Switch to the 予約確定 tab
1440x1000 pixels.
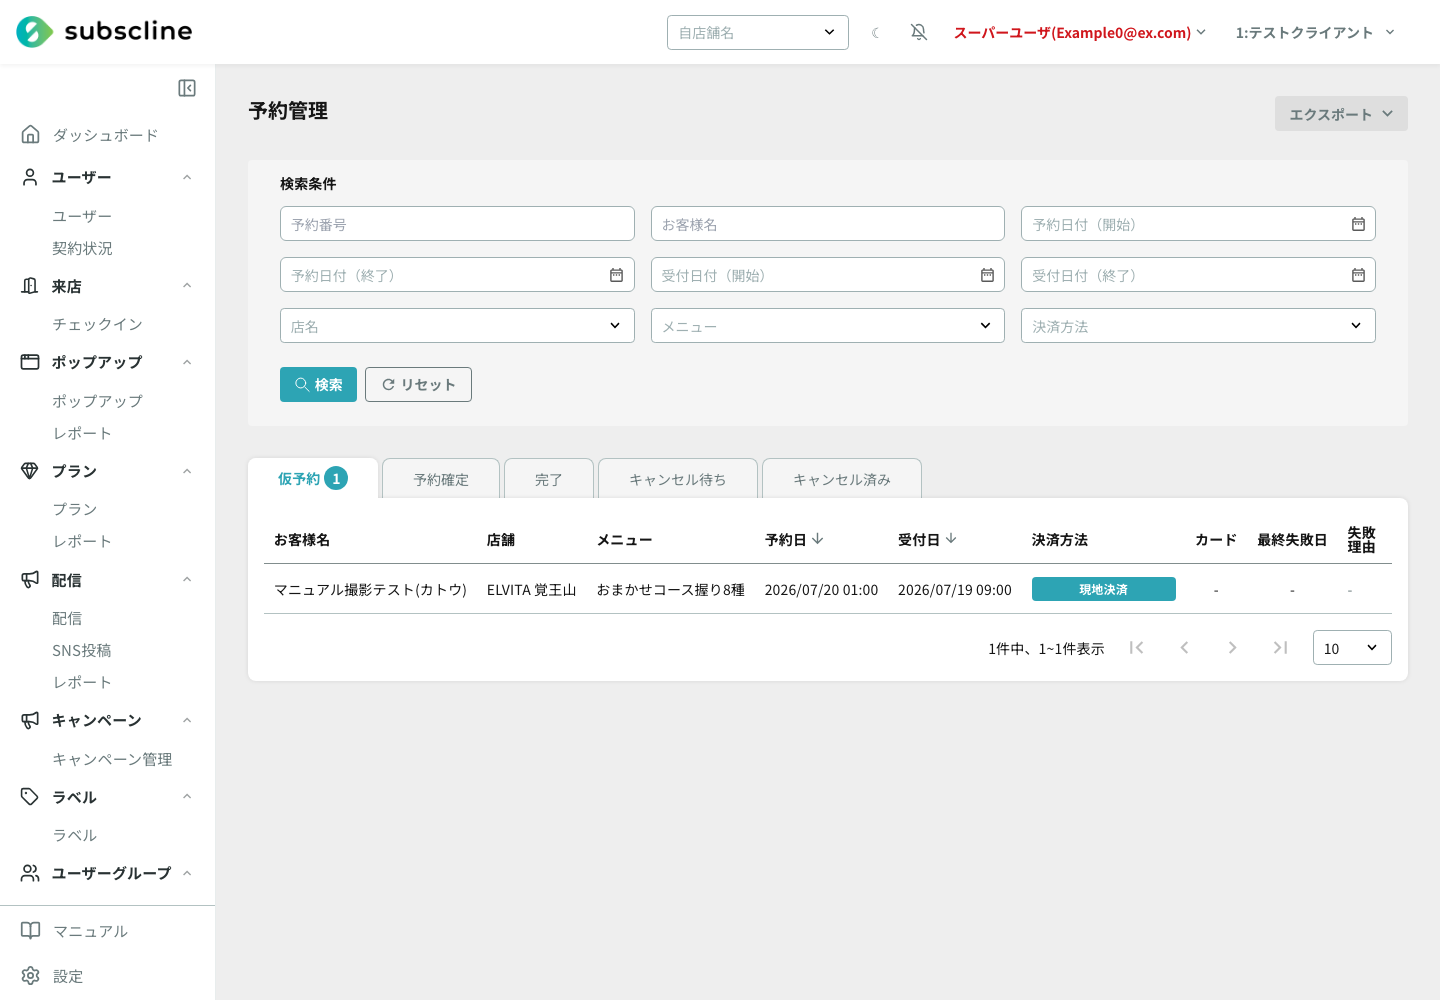[x=441, y=479]
